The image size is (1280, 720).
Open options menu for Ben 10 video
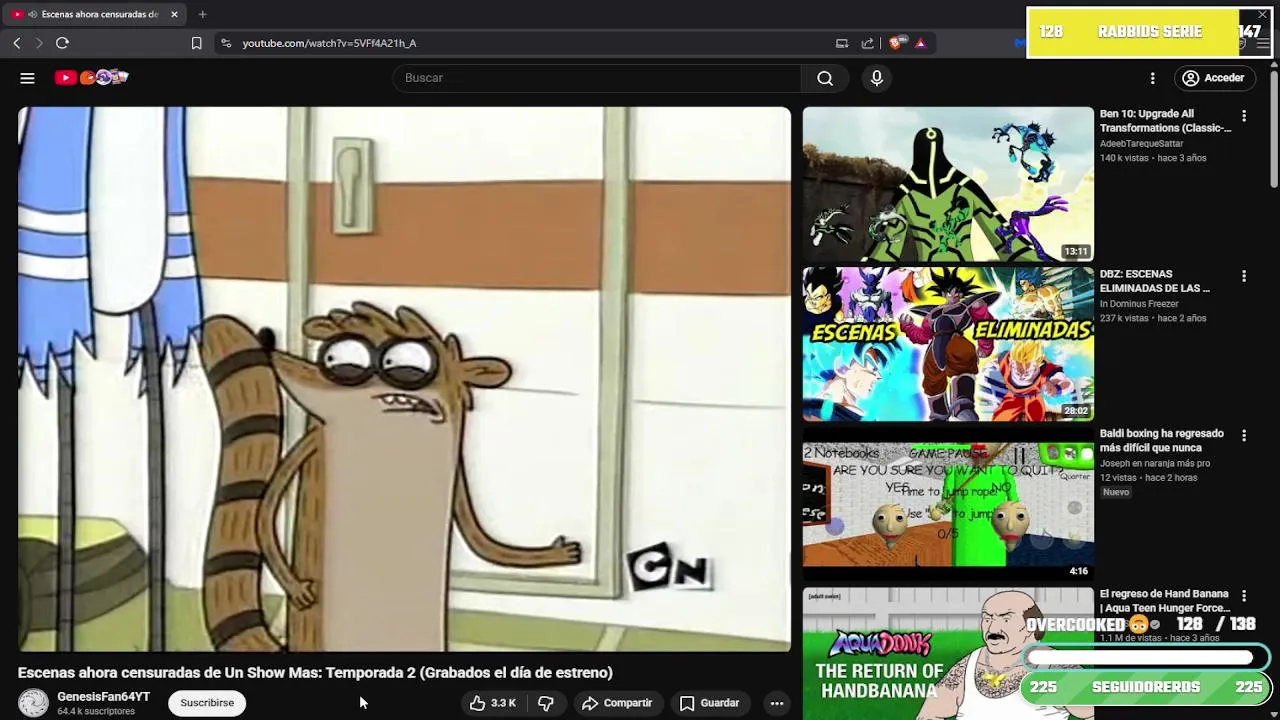click(x=1244, y=116)
